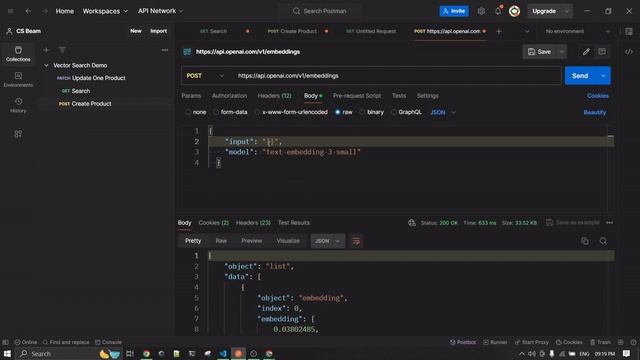Open response panel three-dot menu
Viewport: 640px width, 360px height.
[609, 223]
